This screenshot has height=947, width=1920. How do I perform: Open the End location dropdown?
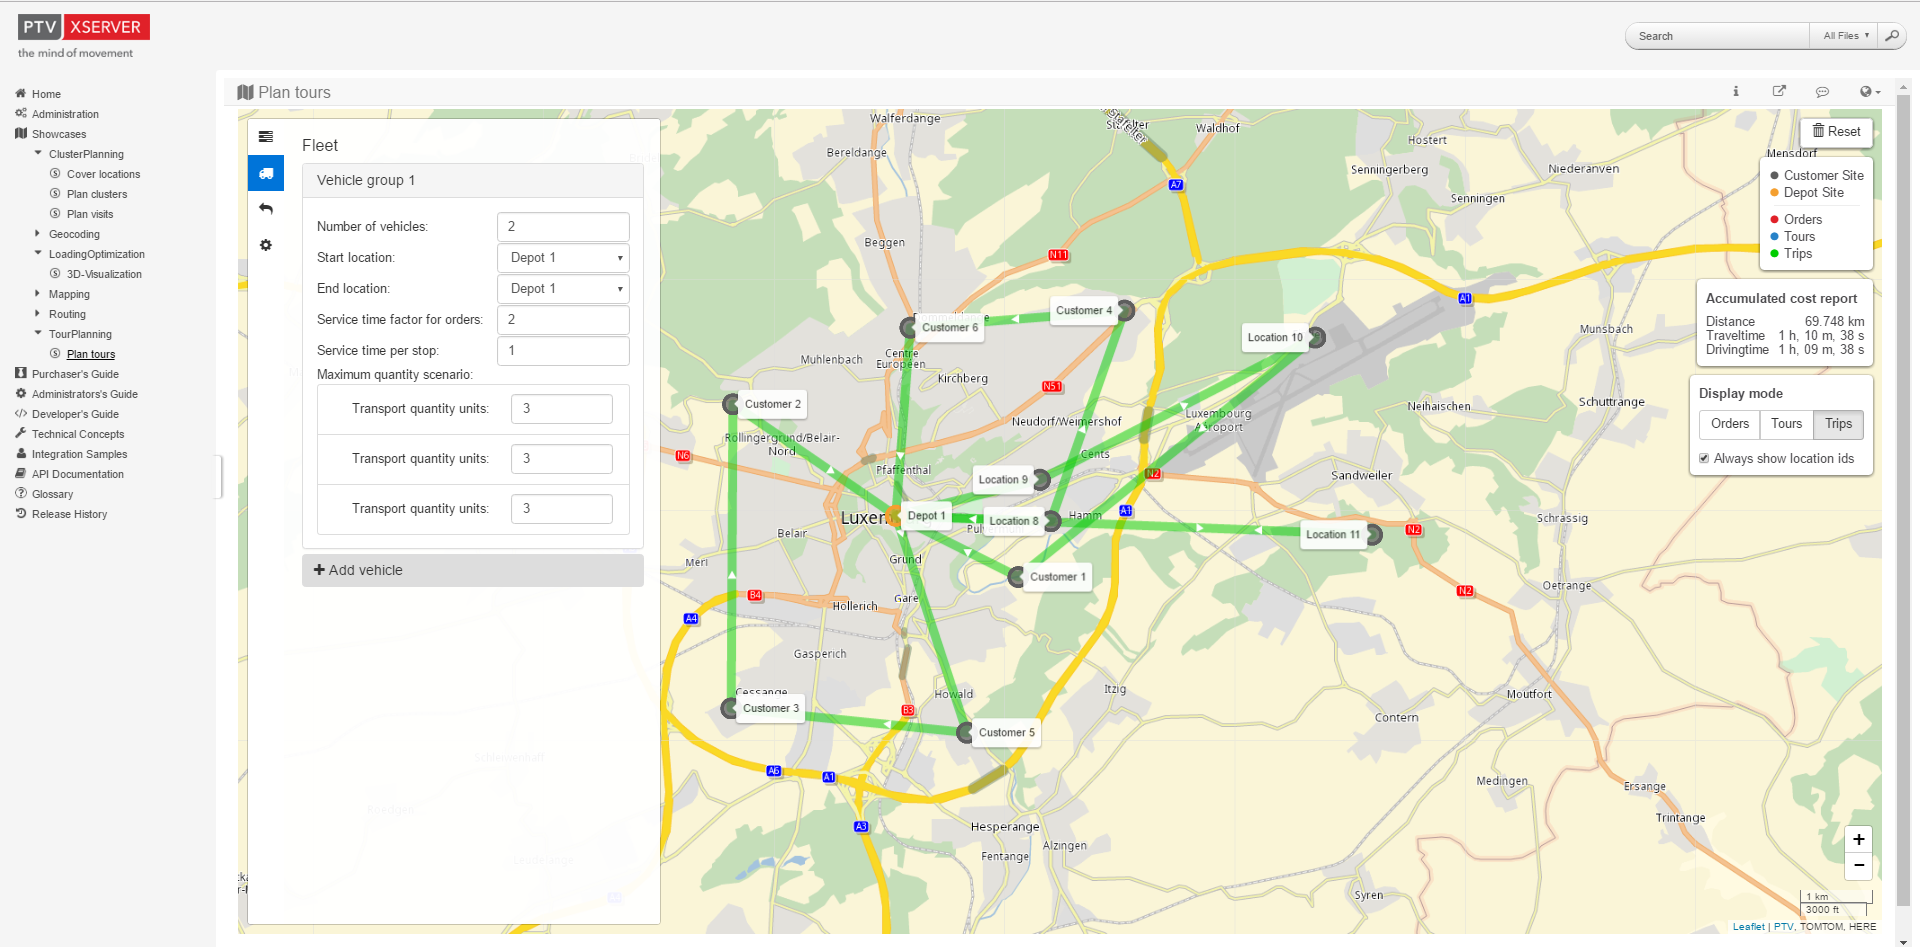tap(563, 289)
